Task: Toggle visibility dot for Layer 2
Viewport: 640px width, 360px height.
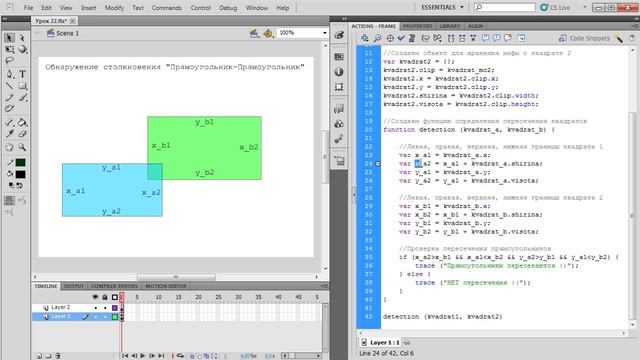Action: [96, 307]
